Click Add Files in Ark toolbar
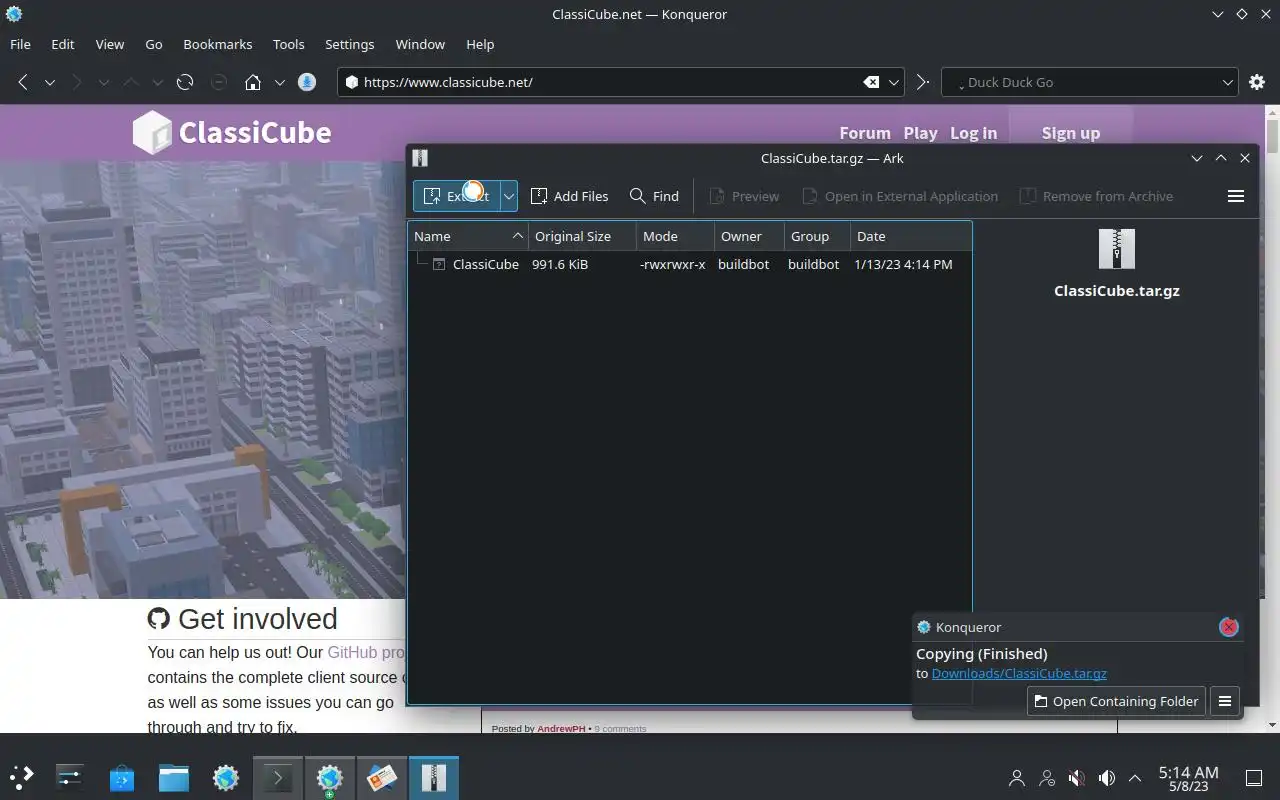 point(569,196)
